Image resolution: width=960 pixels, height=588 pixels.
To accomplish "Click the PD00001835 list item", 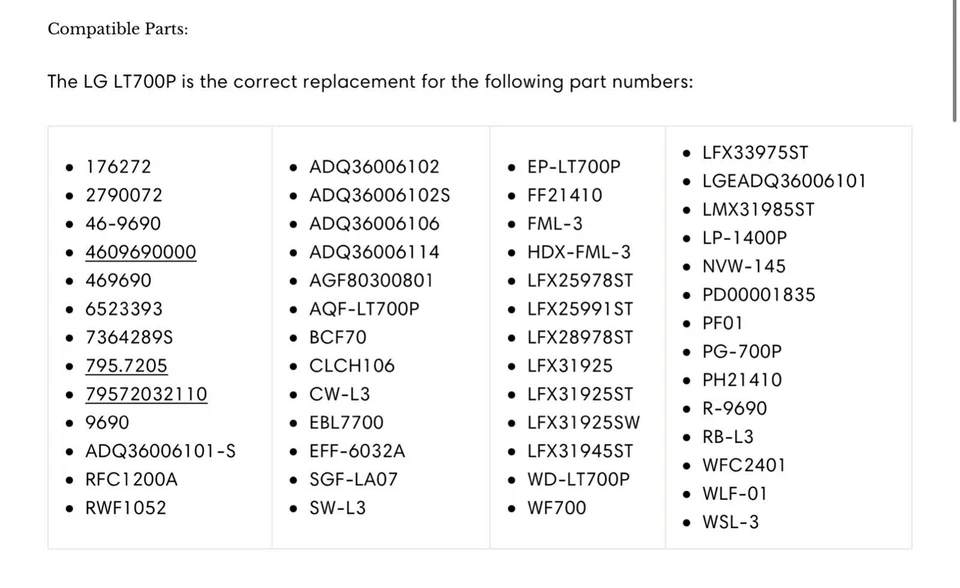I will pos(758,295).
